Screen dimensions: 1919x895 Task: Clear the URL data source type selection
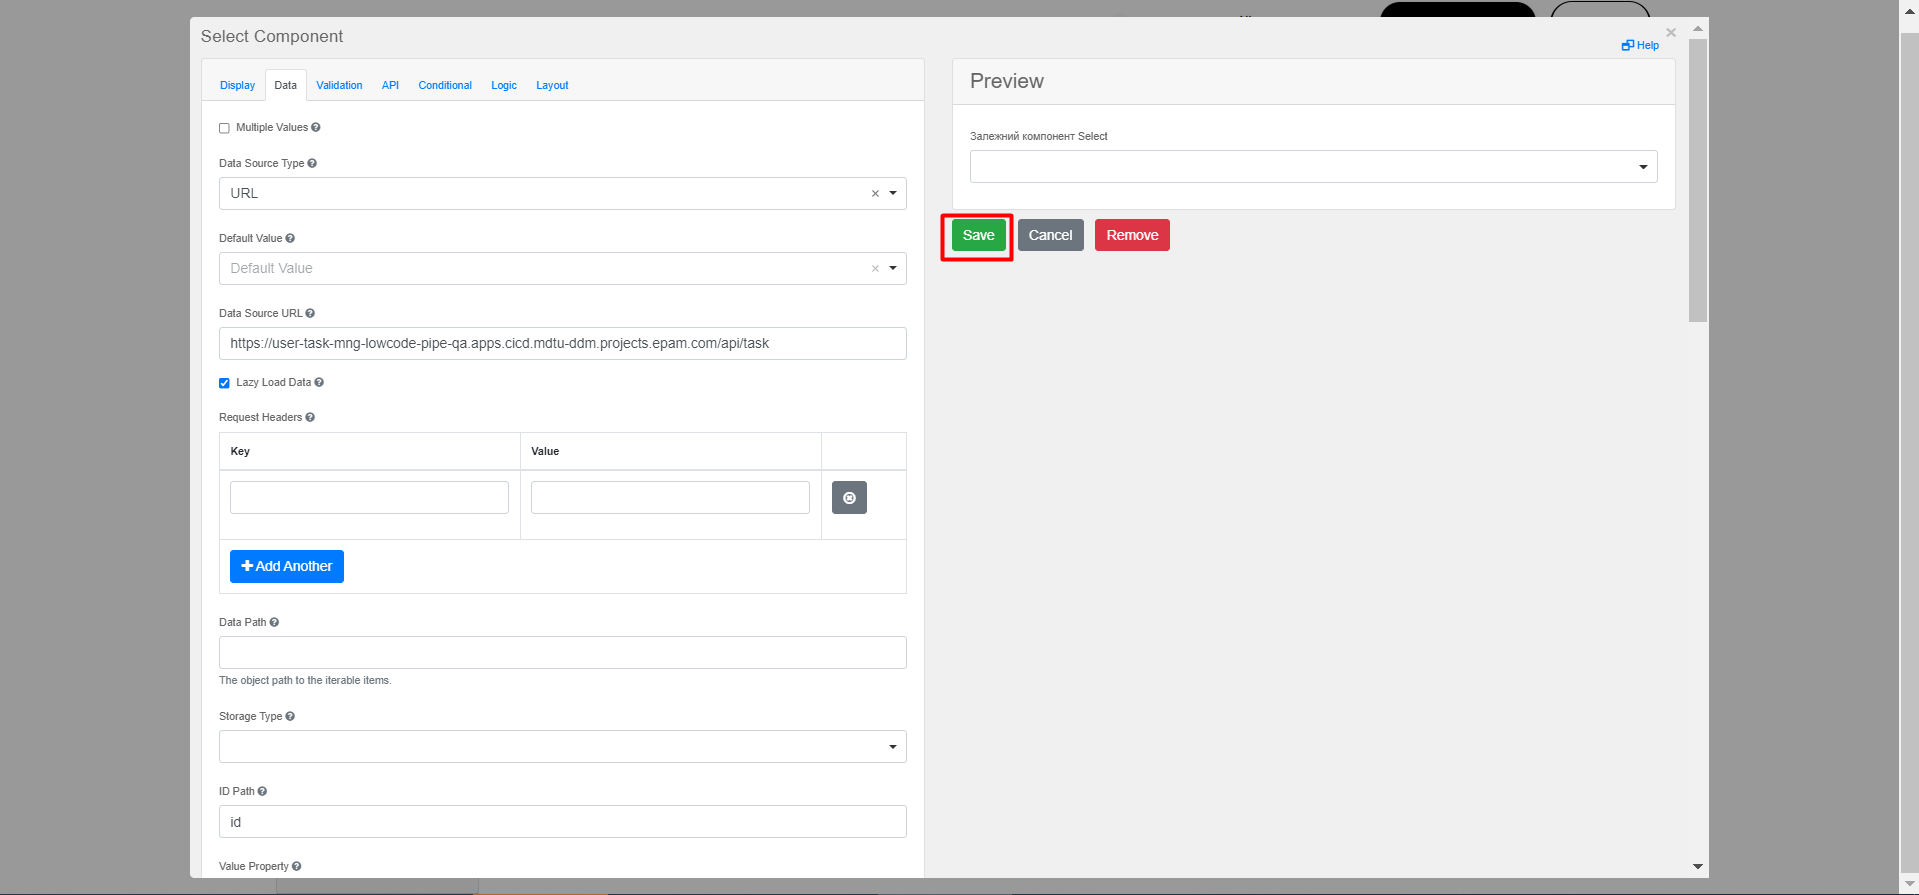coord(875,194)
